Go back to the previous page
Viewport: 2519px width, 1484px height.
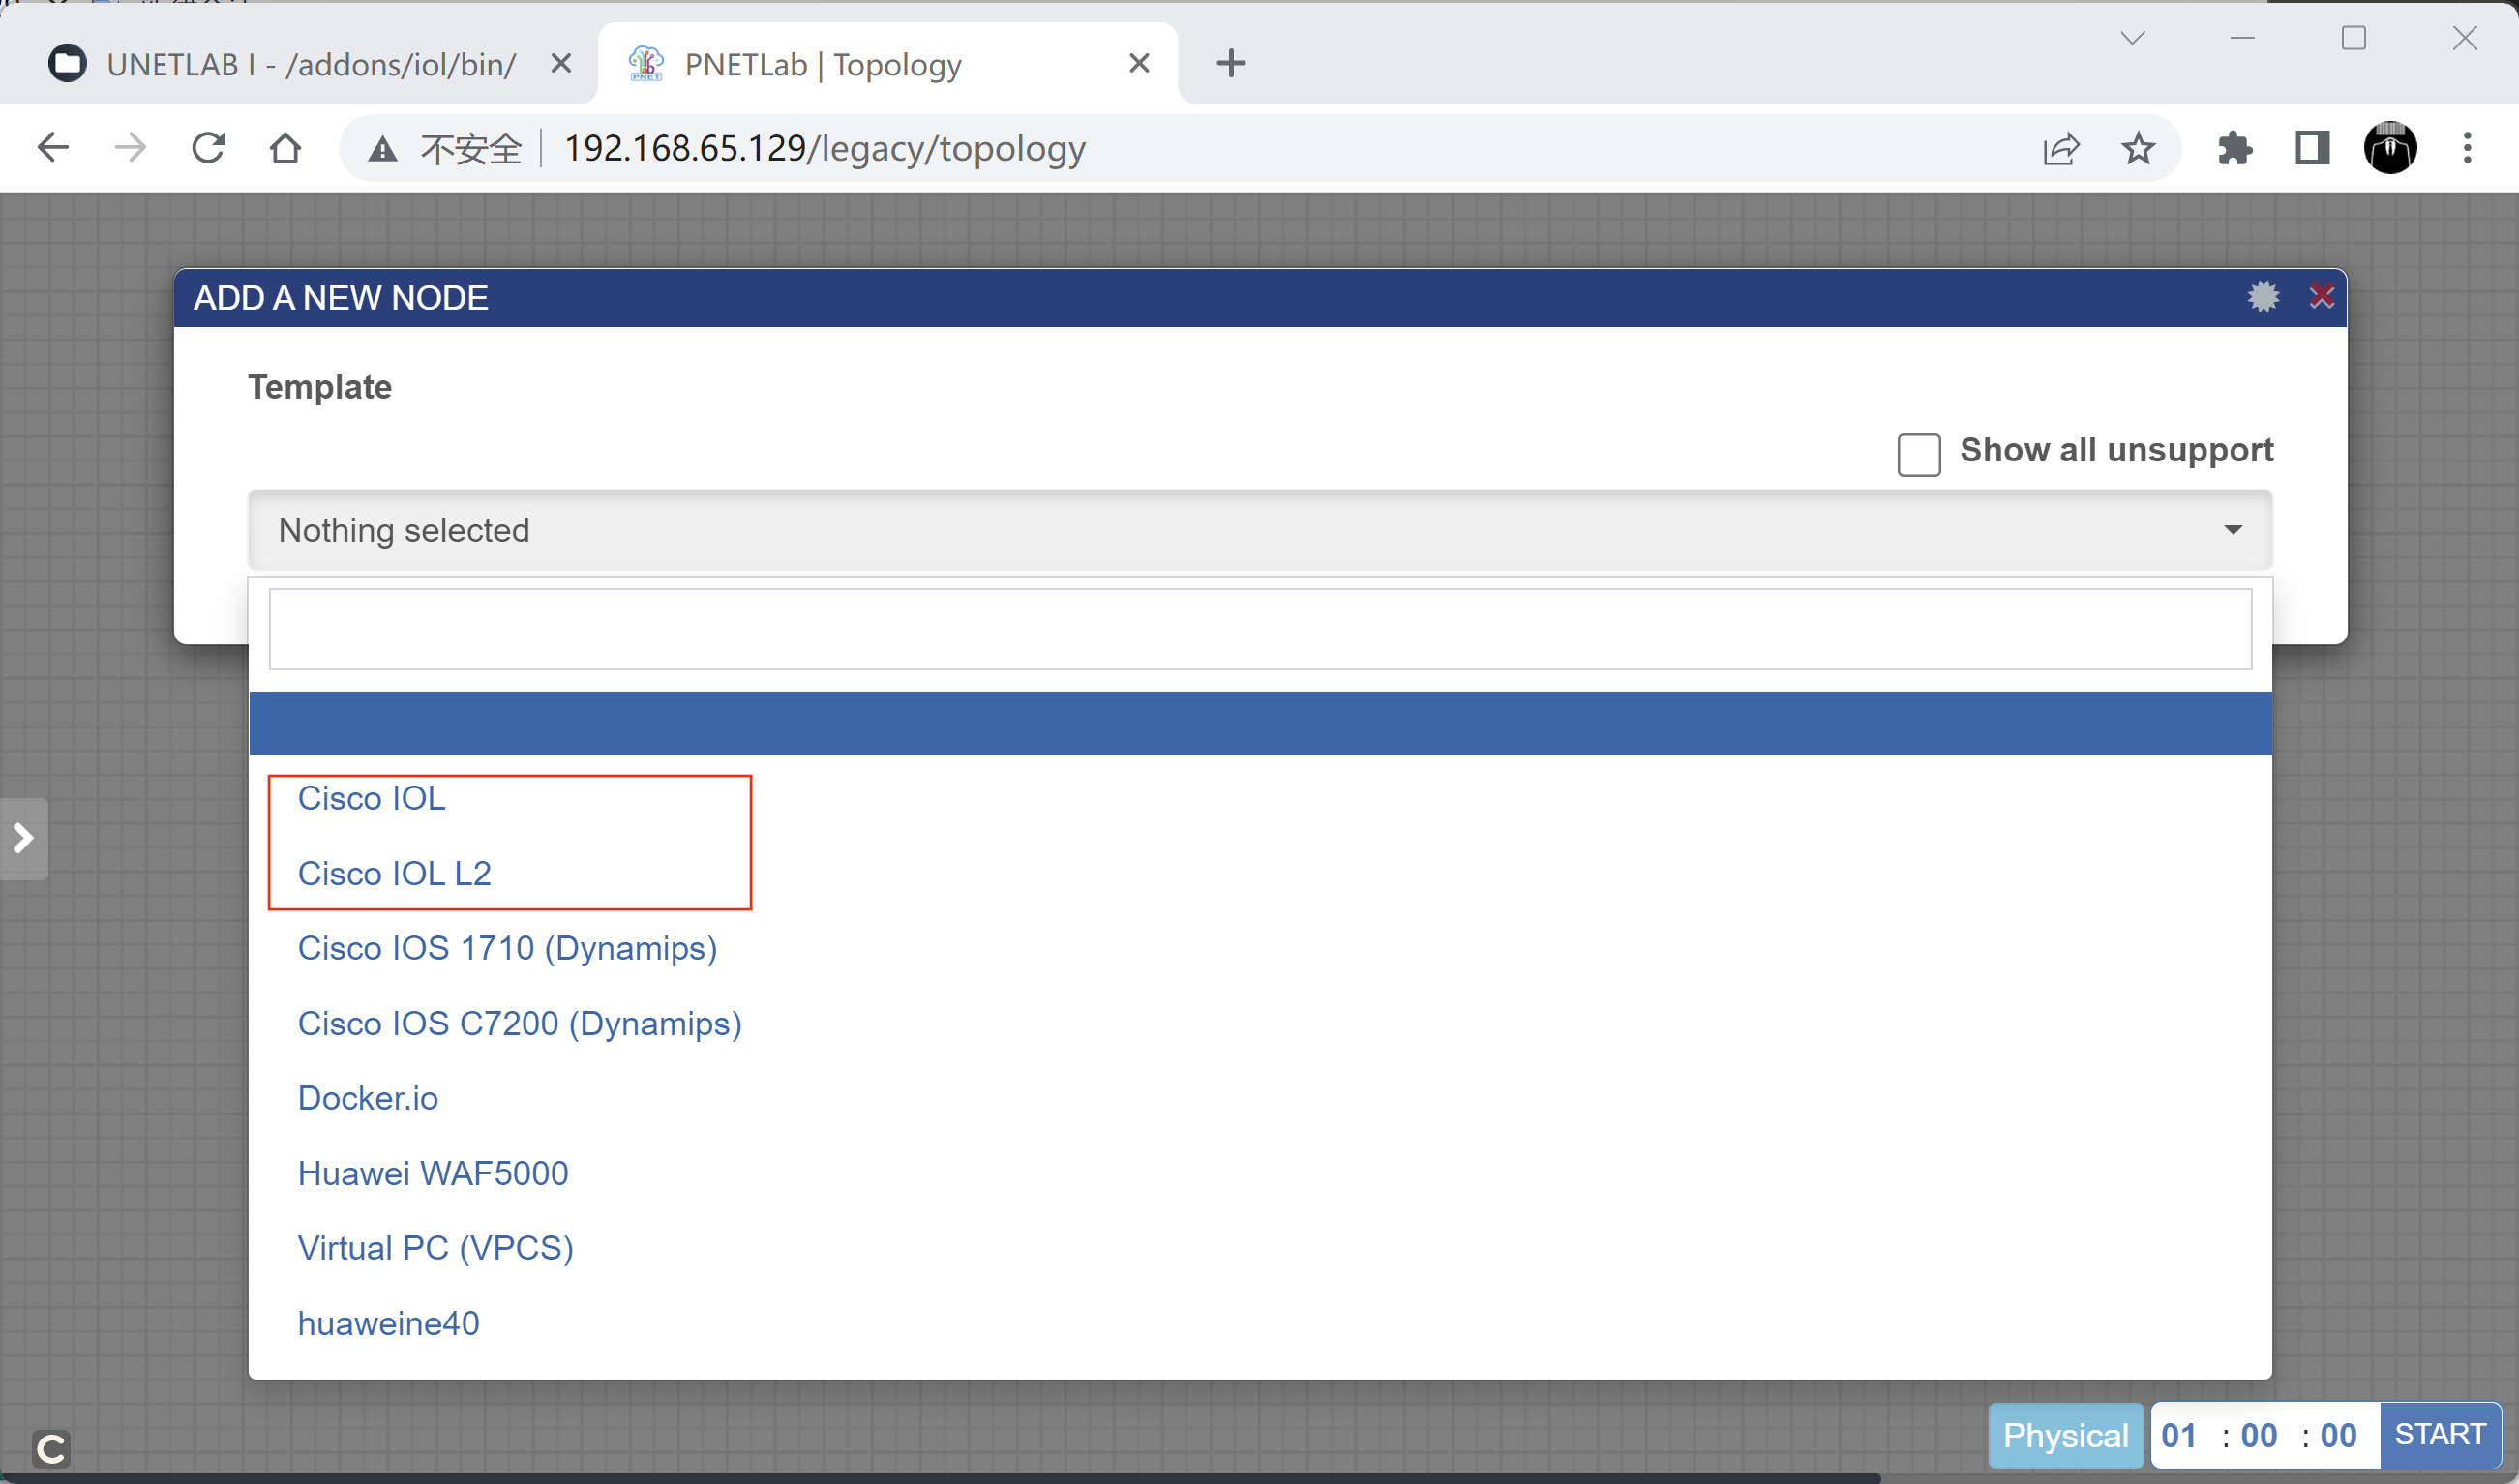52,148
